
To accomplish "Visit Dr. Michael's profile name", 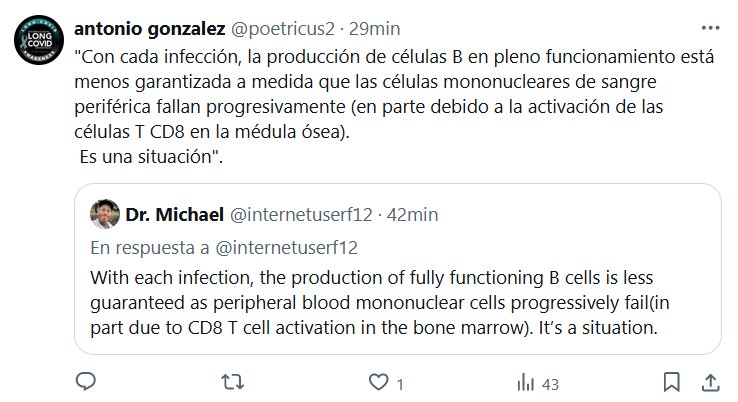I will (x=174, y=214).
